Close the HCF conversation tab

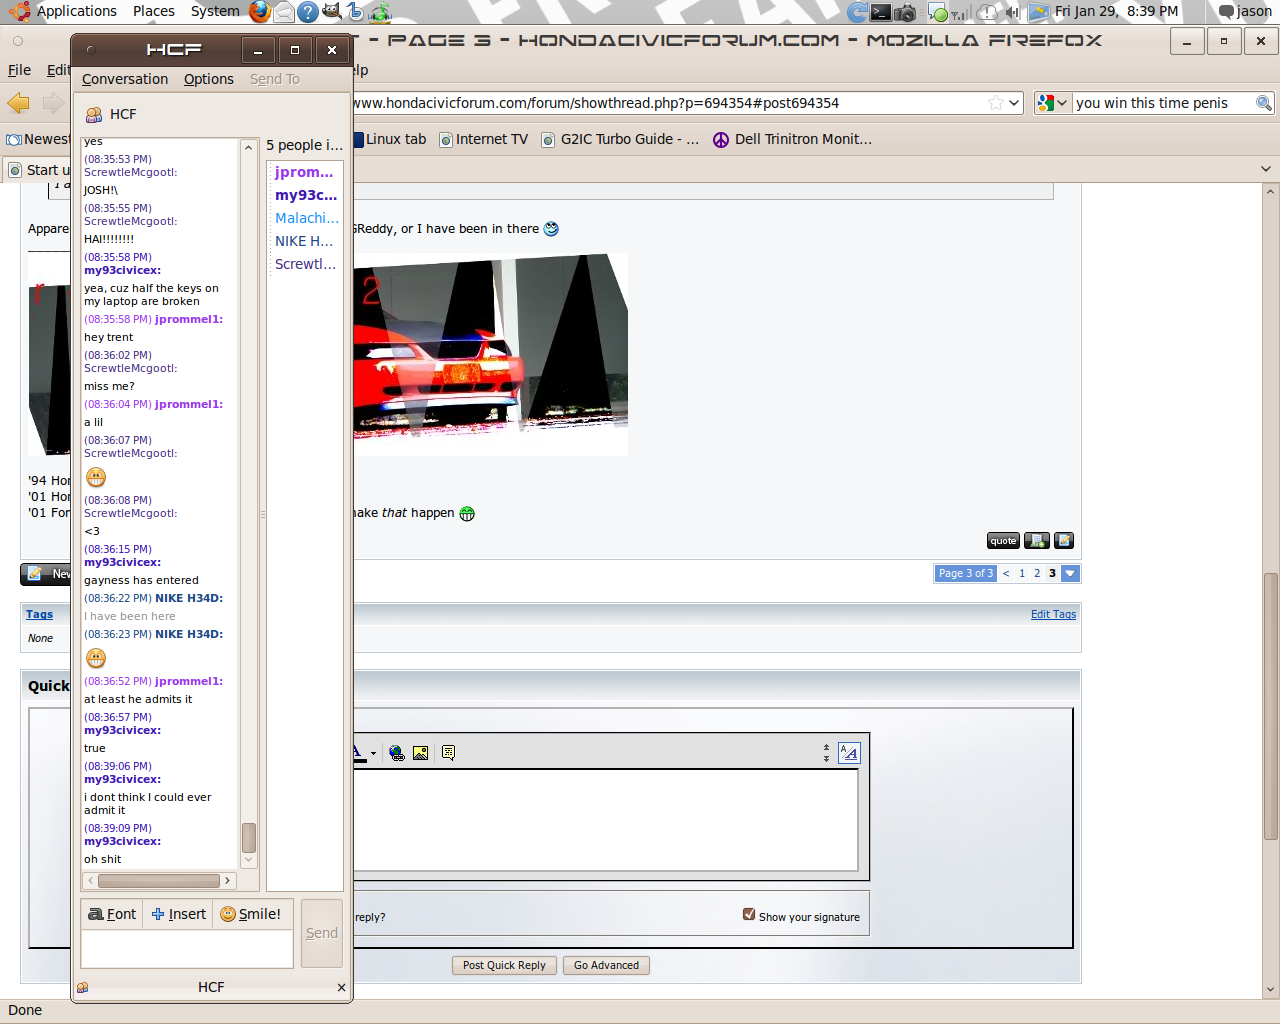341,987
